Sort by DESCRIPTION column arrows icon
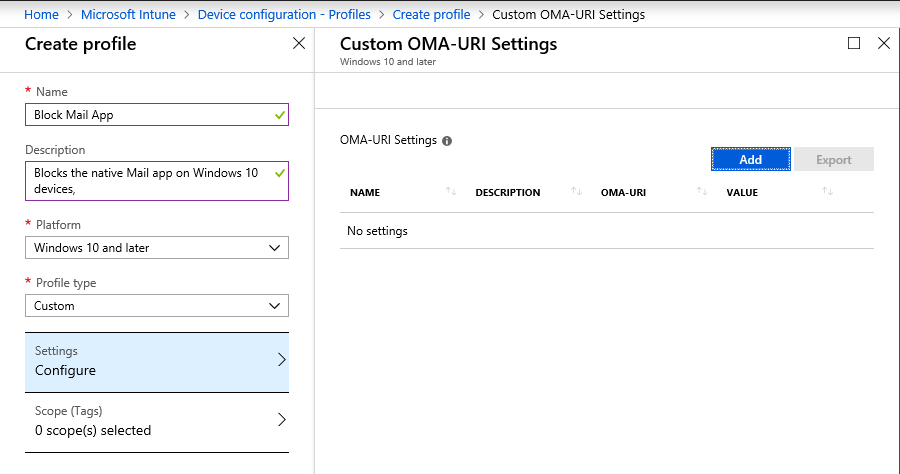900x474 pixels. pos(576,192)
